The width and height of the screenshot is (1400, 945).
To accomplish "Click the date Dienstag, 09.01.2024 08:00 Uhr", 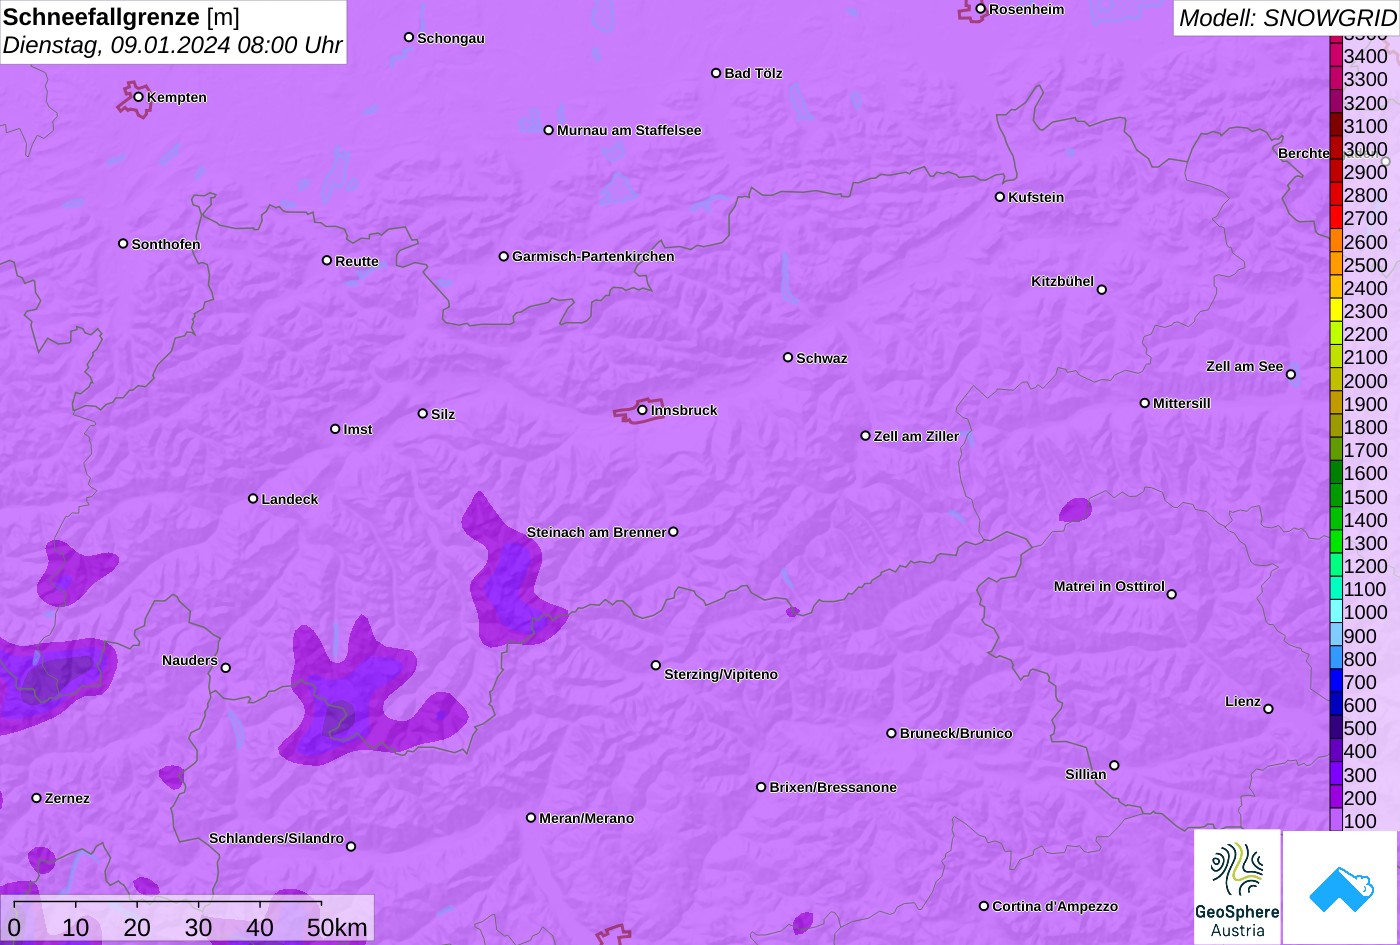I will [172, 45].
